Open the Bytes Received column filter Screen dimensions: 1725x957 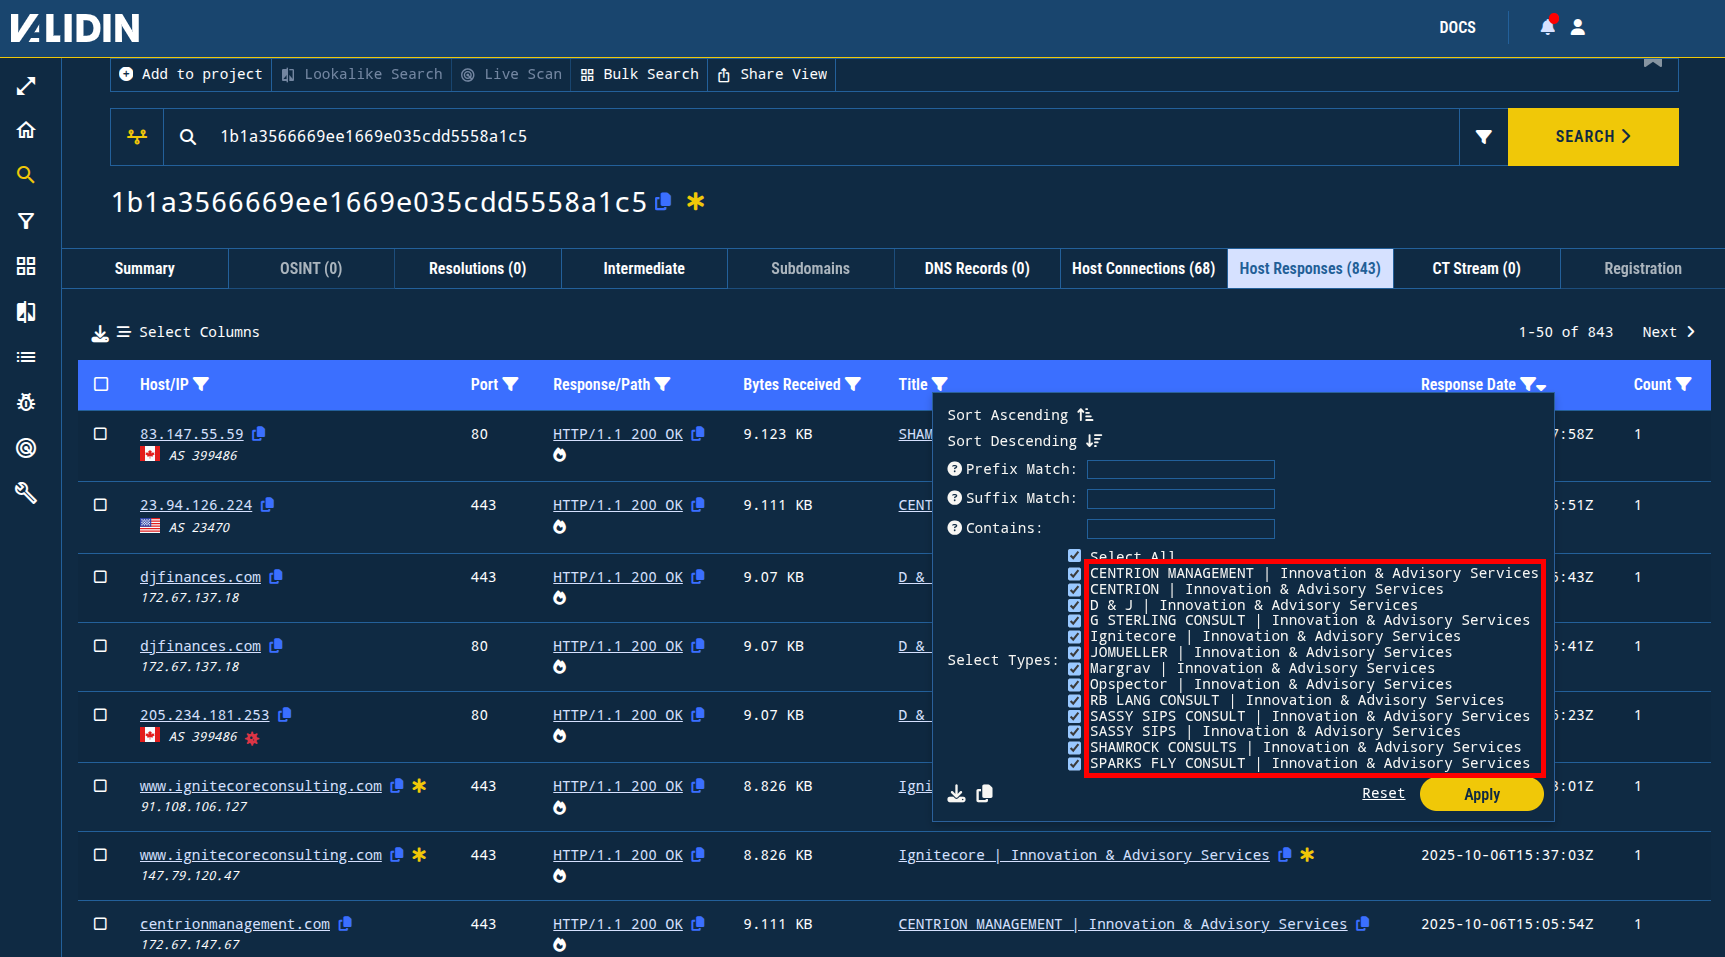tap(853, 384)
